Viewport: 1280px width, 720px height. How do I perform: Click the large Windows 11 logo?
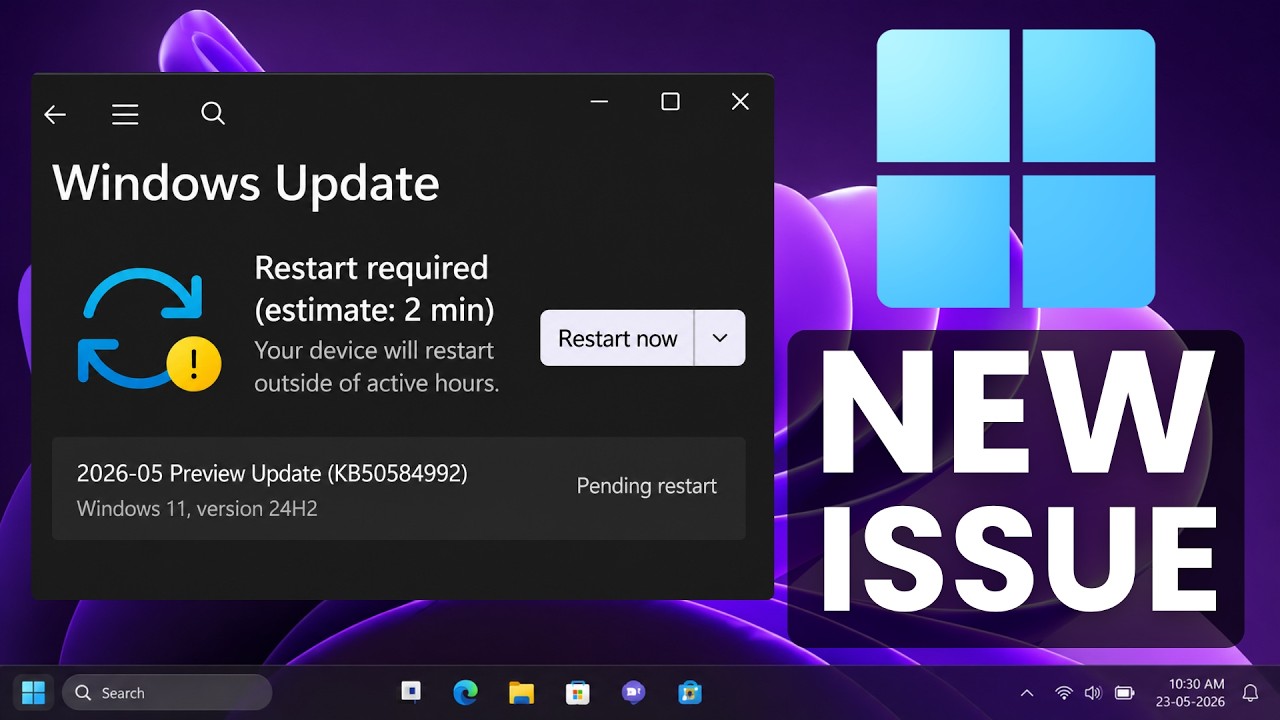click(x=1016, y=168)
